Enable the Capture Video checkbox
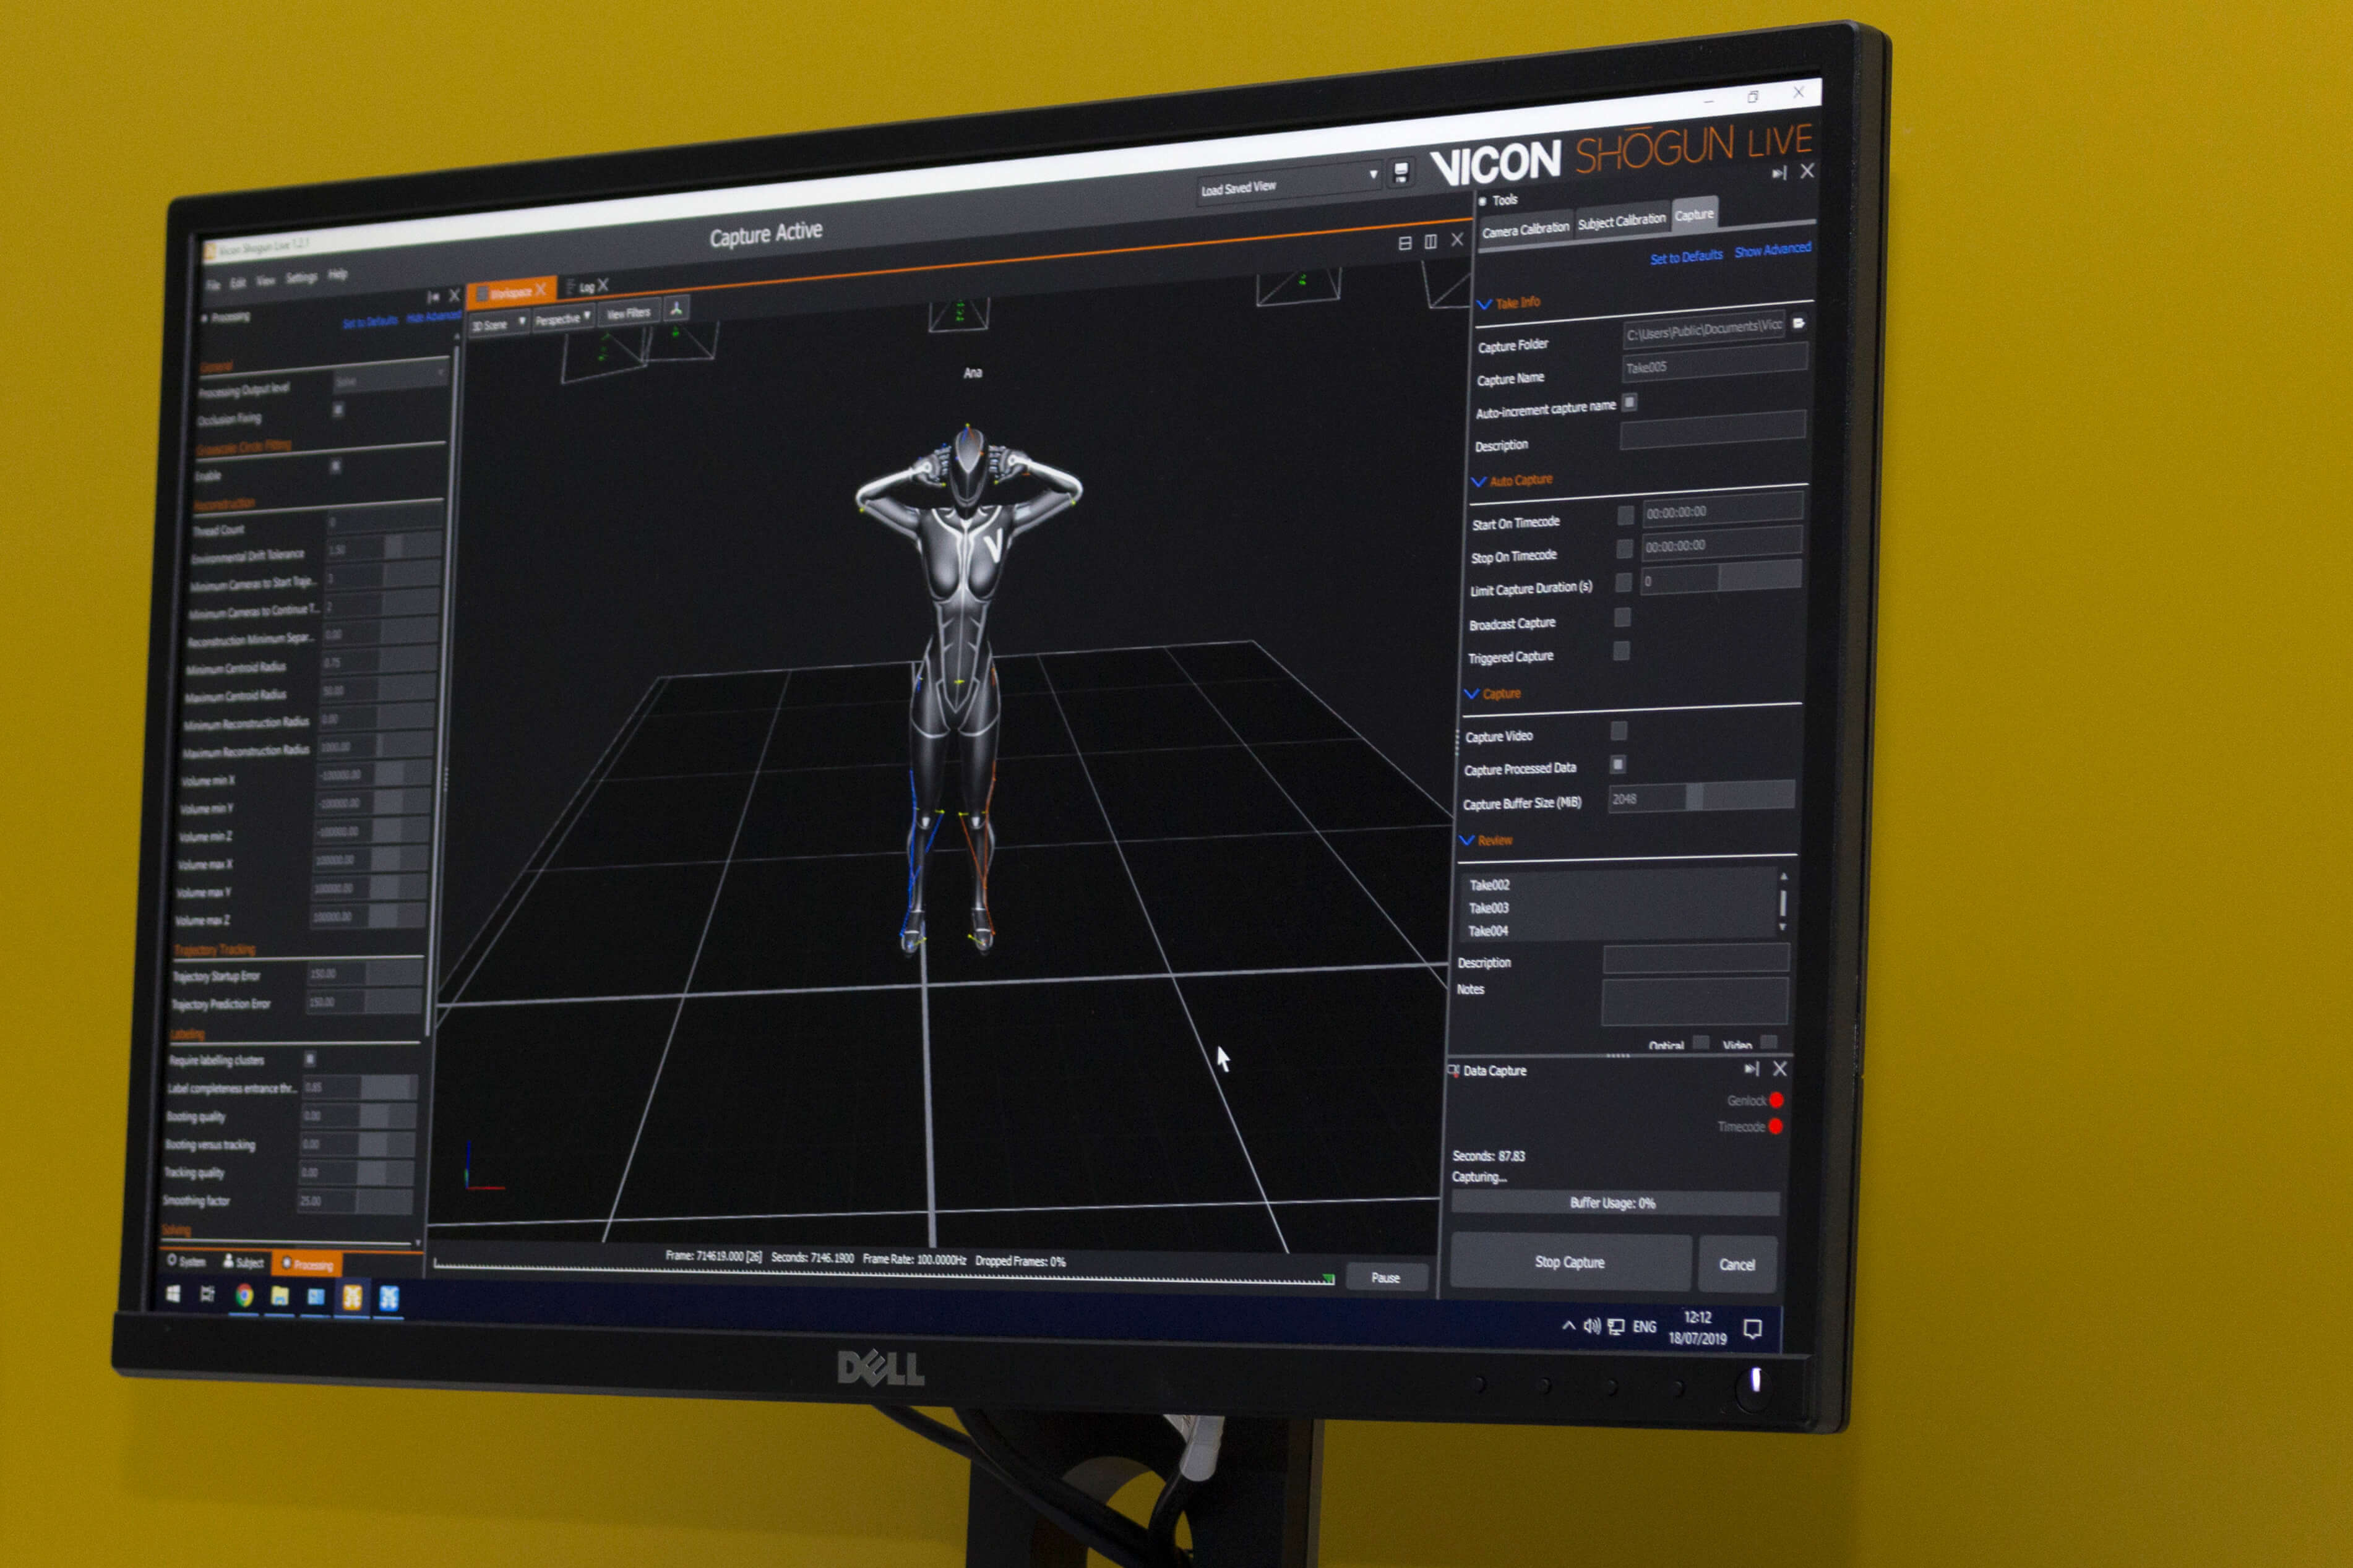 coord(1618,731)
